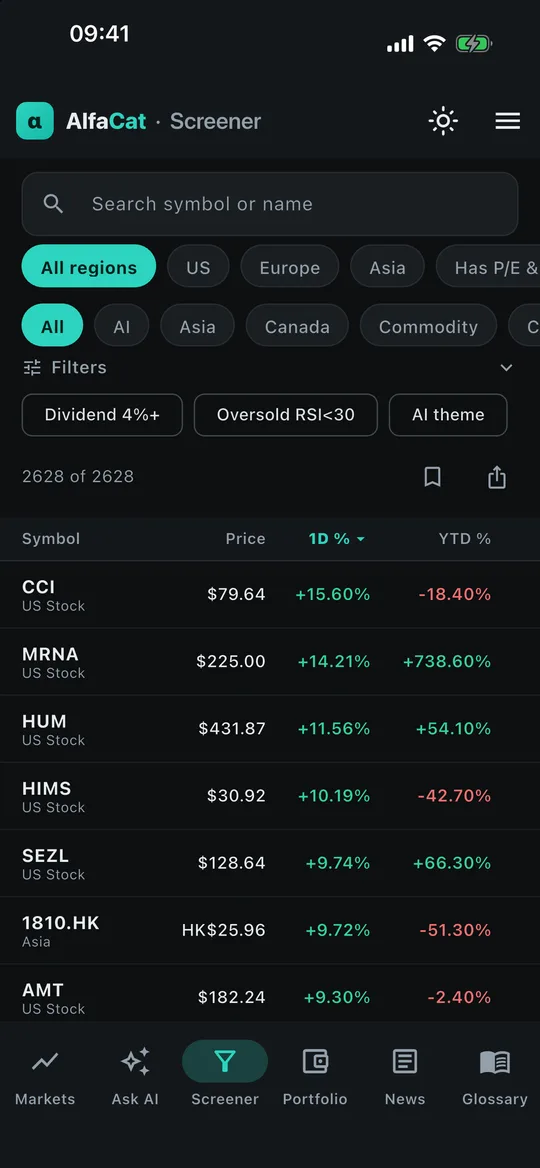
Task: Tap the cellular signal bars
Action: [x=400, y=45]
